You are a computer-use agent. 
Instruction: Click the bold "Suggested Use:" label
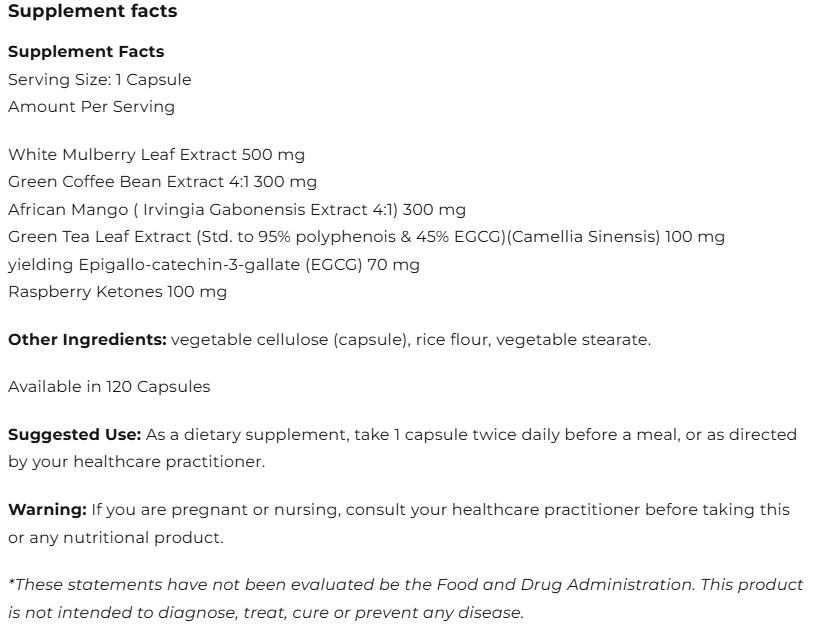coord(74,435)
